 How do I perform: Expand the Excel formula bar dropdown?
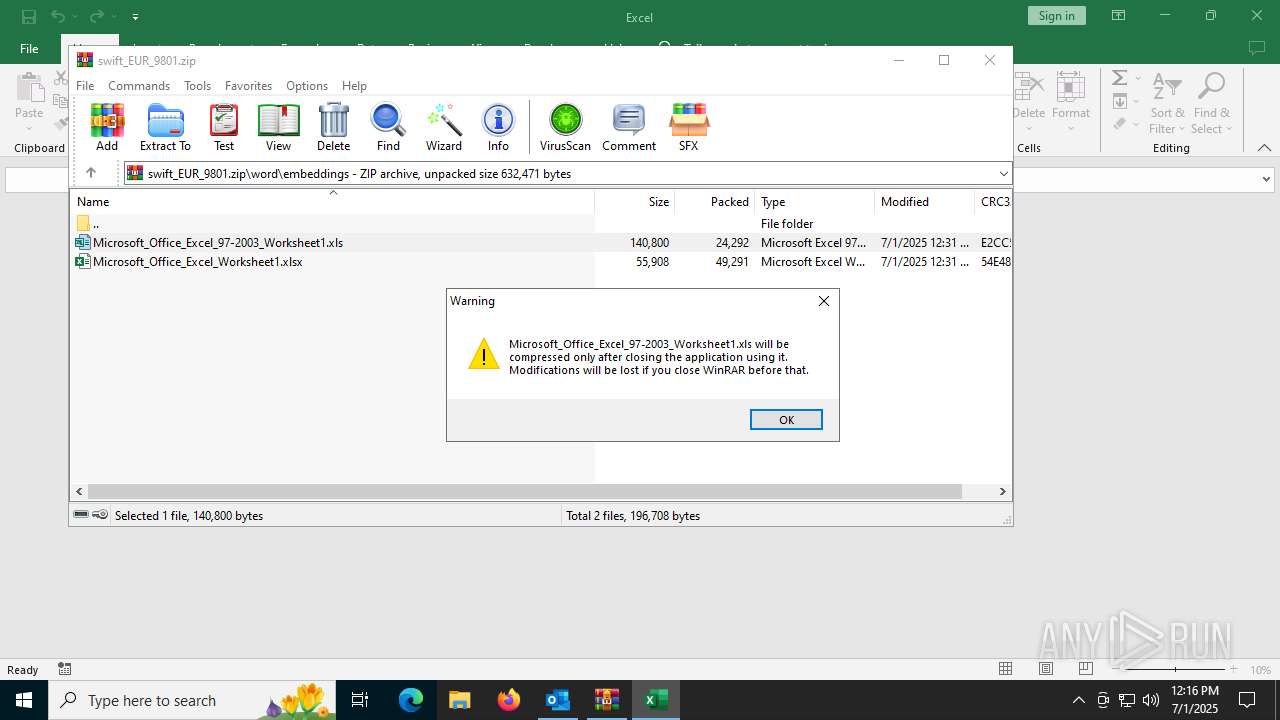(1266, 180)
